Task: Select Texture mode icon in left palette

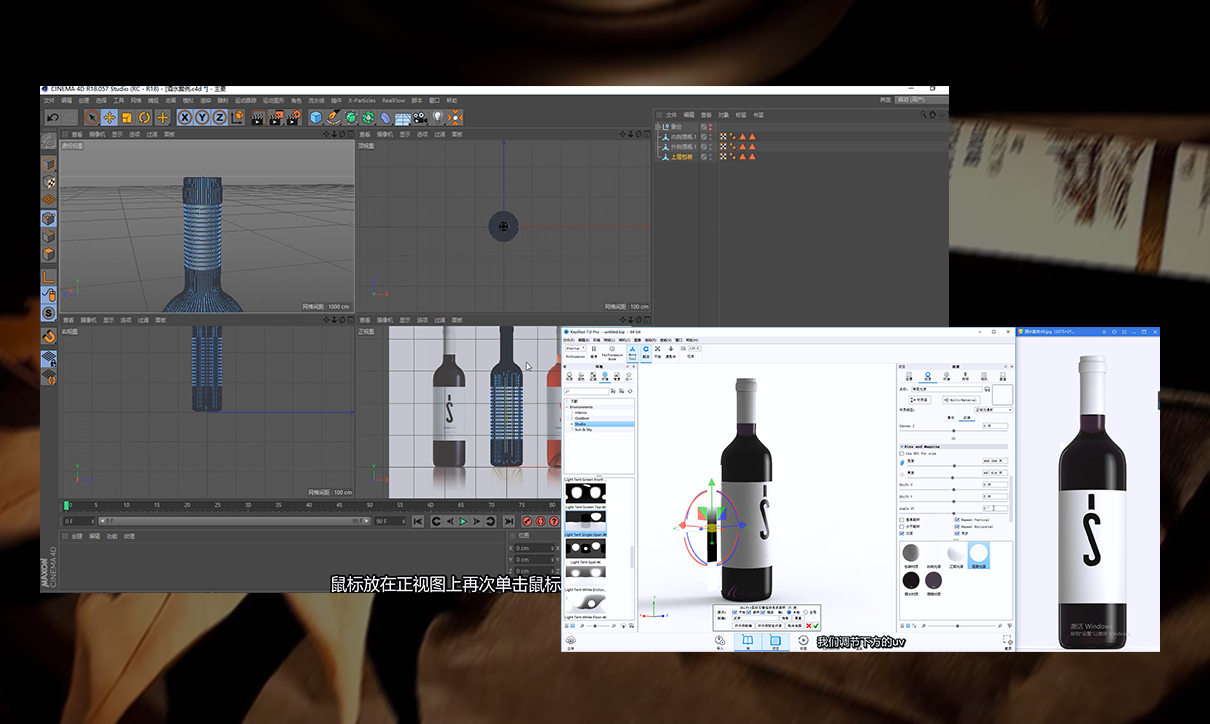Action: [x=48, y=181]
